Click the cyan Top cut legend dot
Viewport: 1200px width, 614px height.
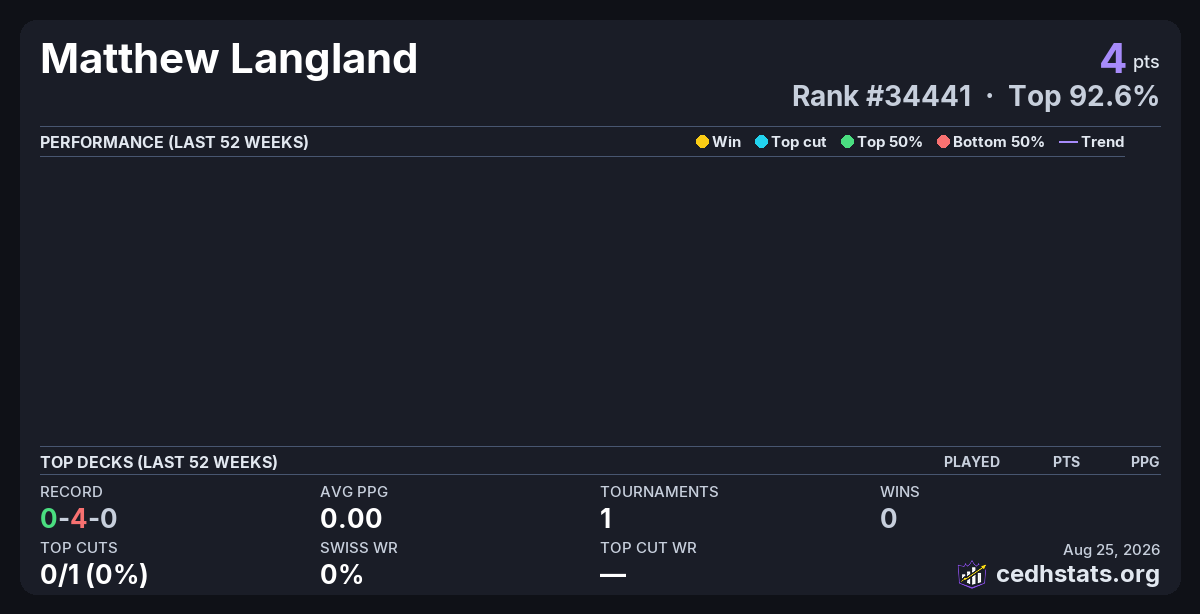click(x=761, y=142)
